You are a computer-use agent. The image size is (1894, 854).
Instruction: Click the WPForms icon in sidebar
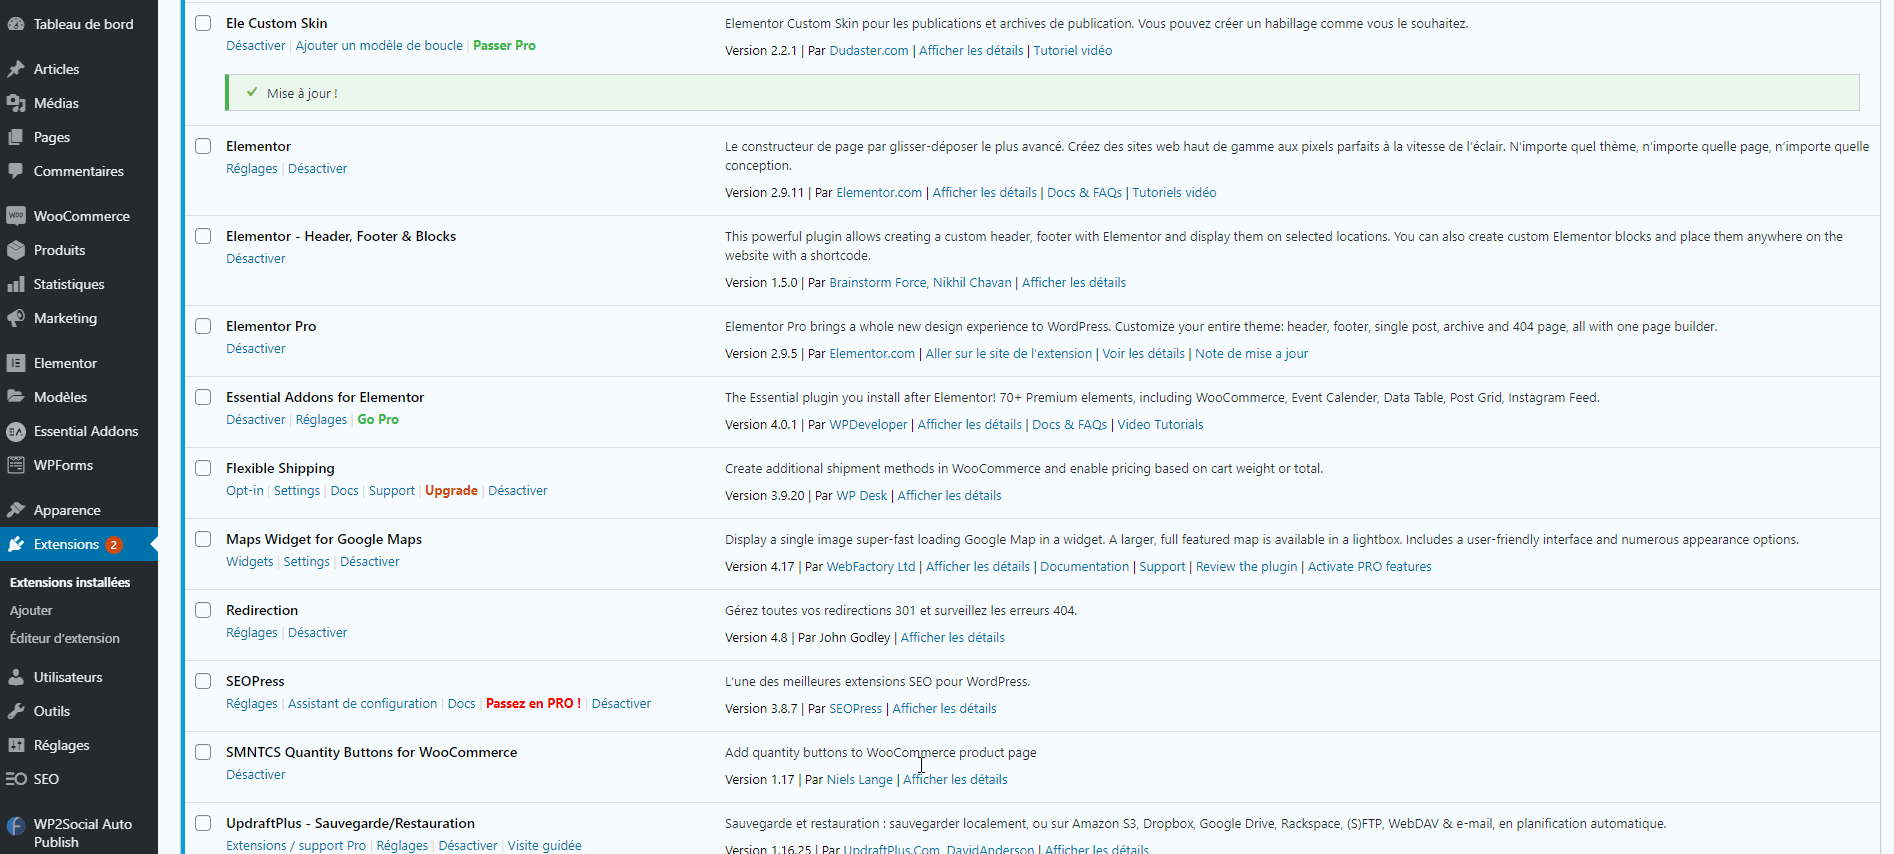16,465
